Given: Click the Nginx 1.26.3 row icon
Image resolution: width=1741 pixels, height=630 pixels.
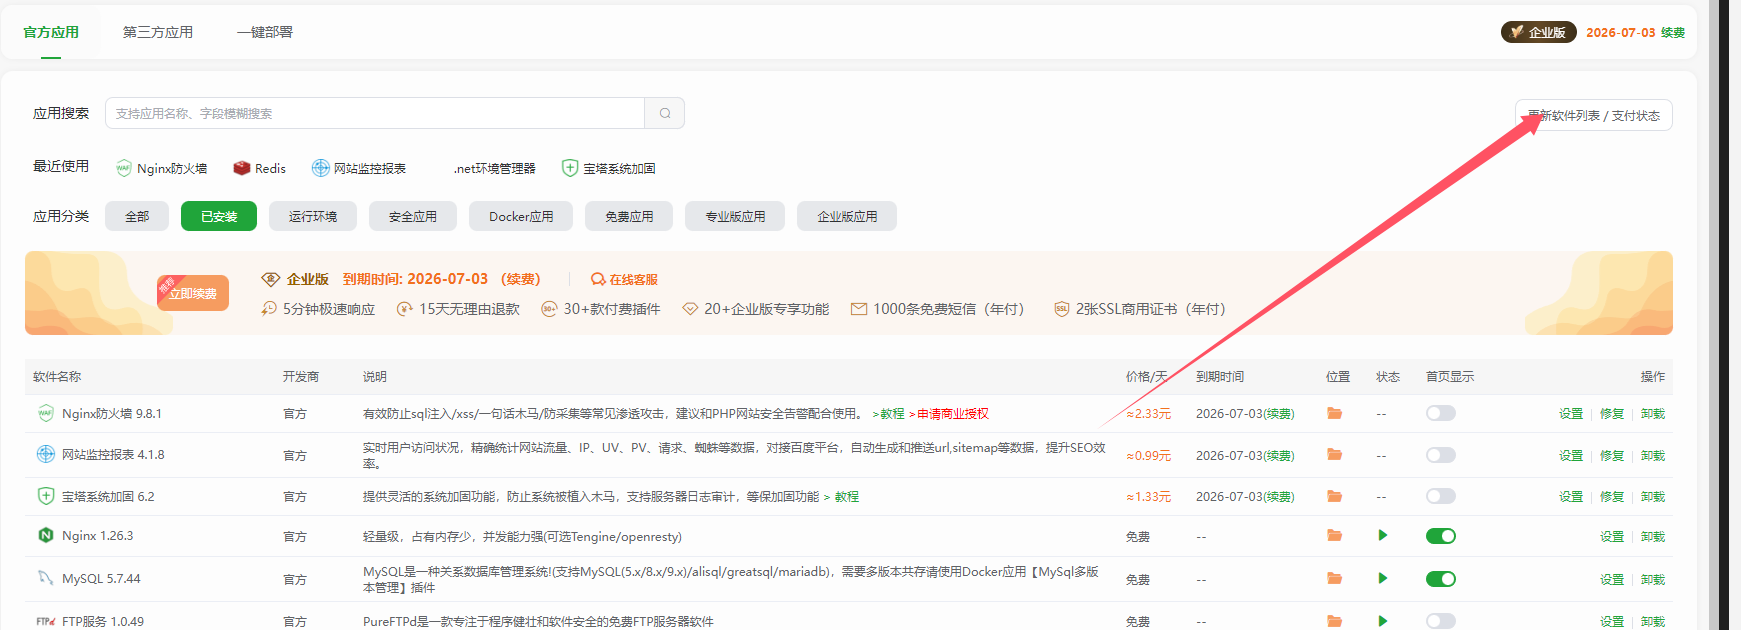Looking at the screenshot, I should (45, 535).
